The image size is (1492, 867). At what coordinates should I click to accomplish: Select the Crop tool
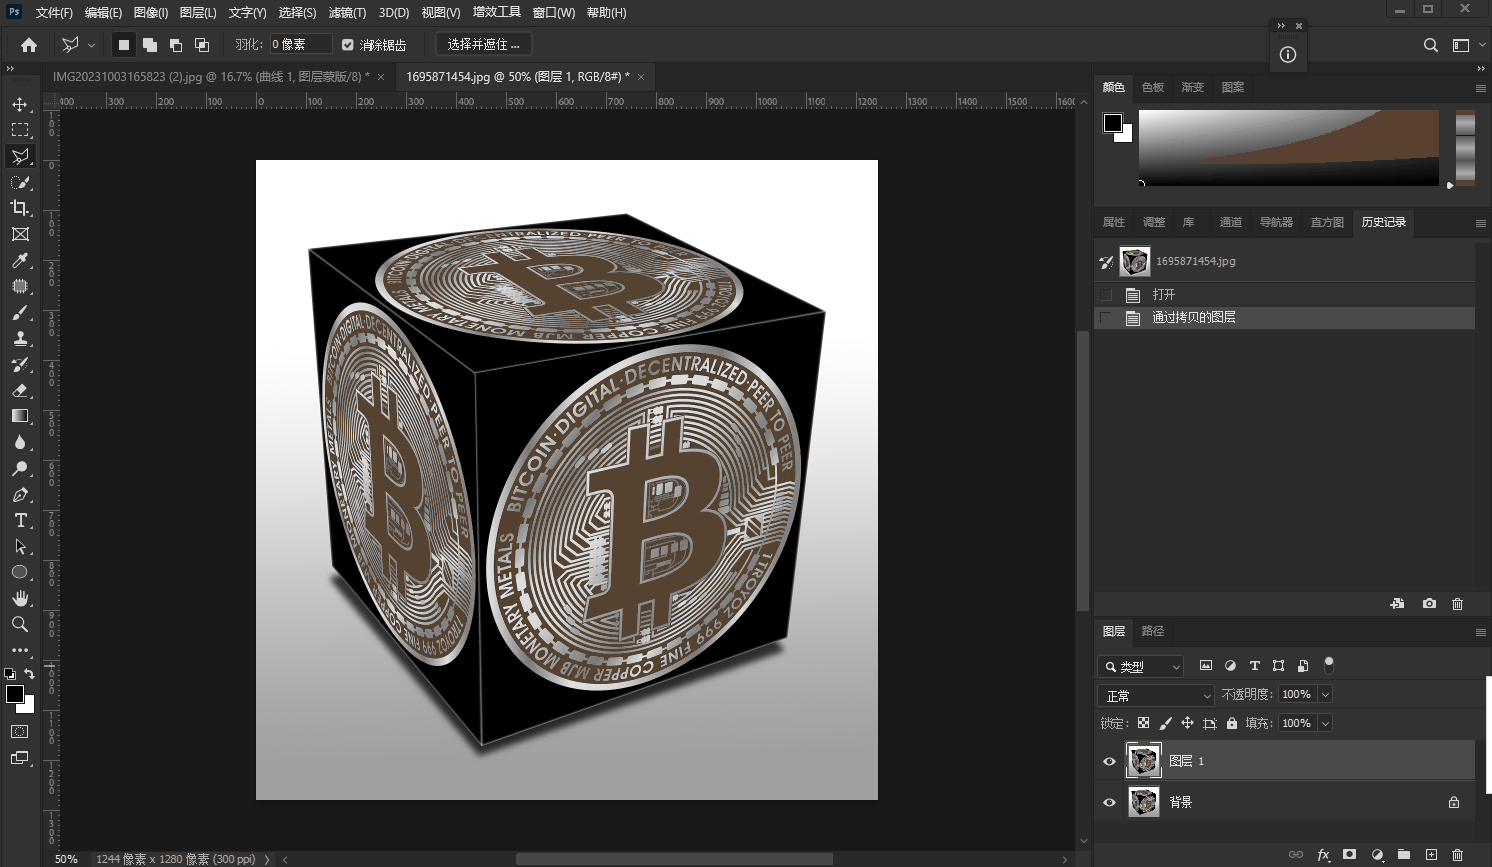pos(20,208)
